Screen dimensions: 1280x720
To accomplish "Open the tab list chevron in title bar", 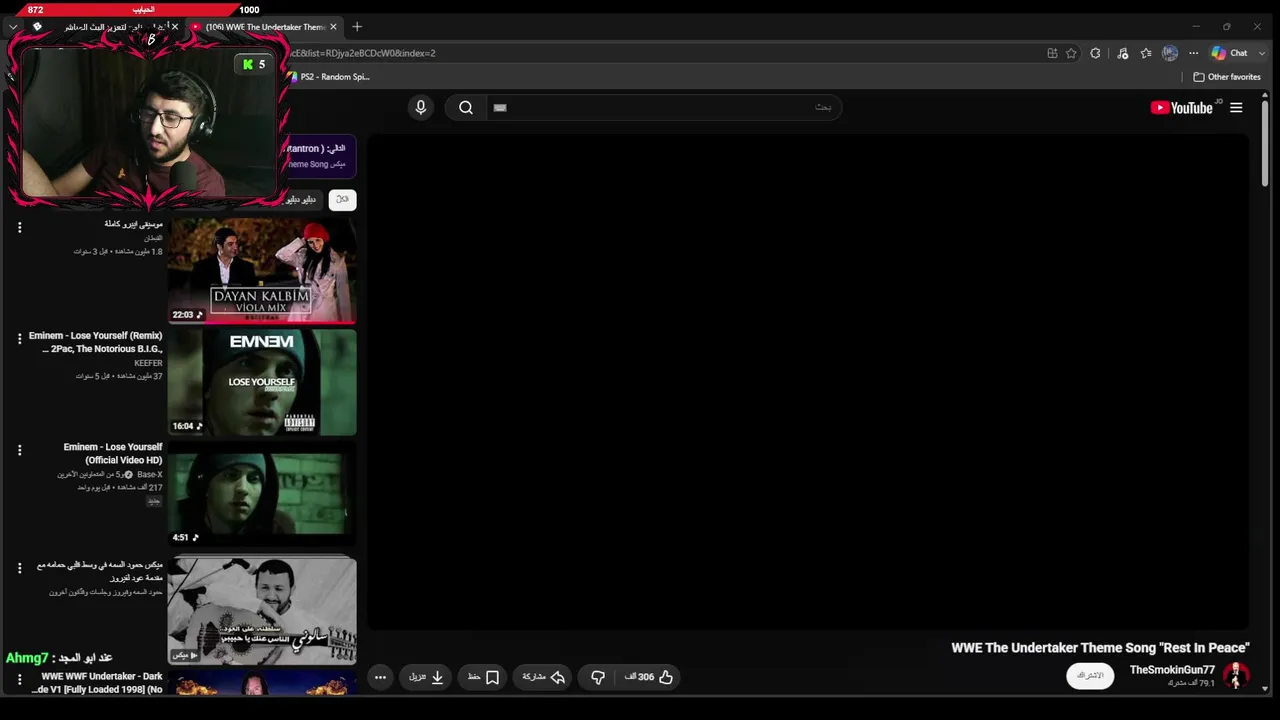I will click(13, 27).
